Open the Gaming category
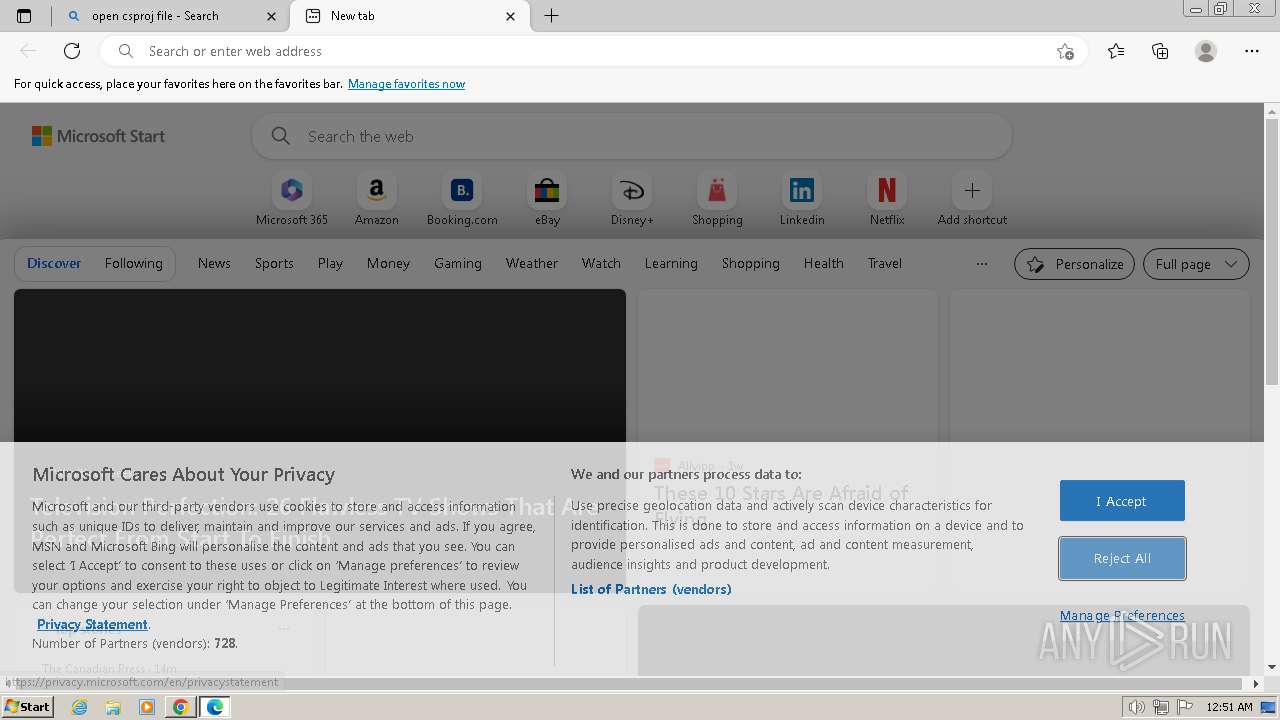Screen dimensions: 1280x720 click(458, 263)
